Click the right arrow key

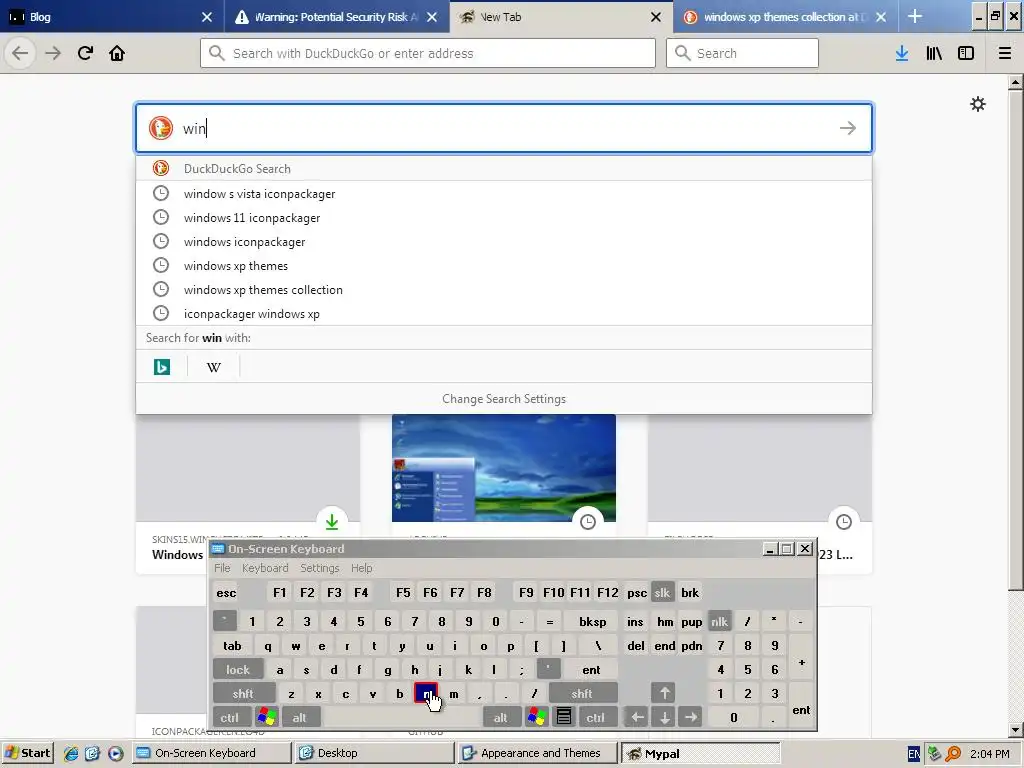[690, 718]
